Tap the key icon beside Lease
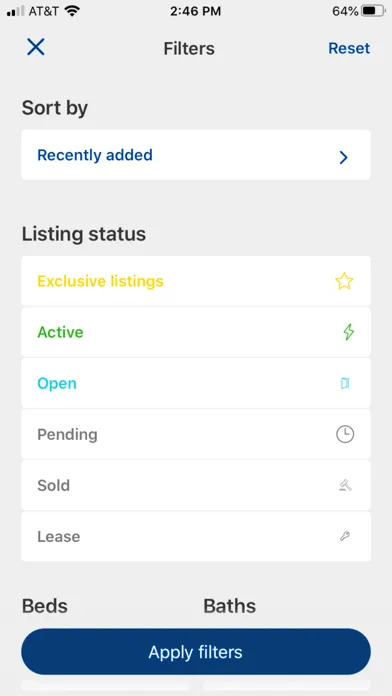Viewport: 392px width, 696px height. coord(345,536)
